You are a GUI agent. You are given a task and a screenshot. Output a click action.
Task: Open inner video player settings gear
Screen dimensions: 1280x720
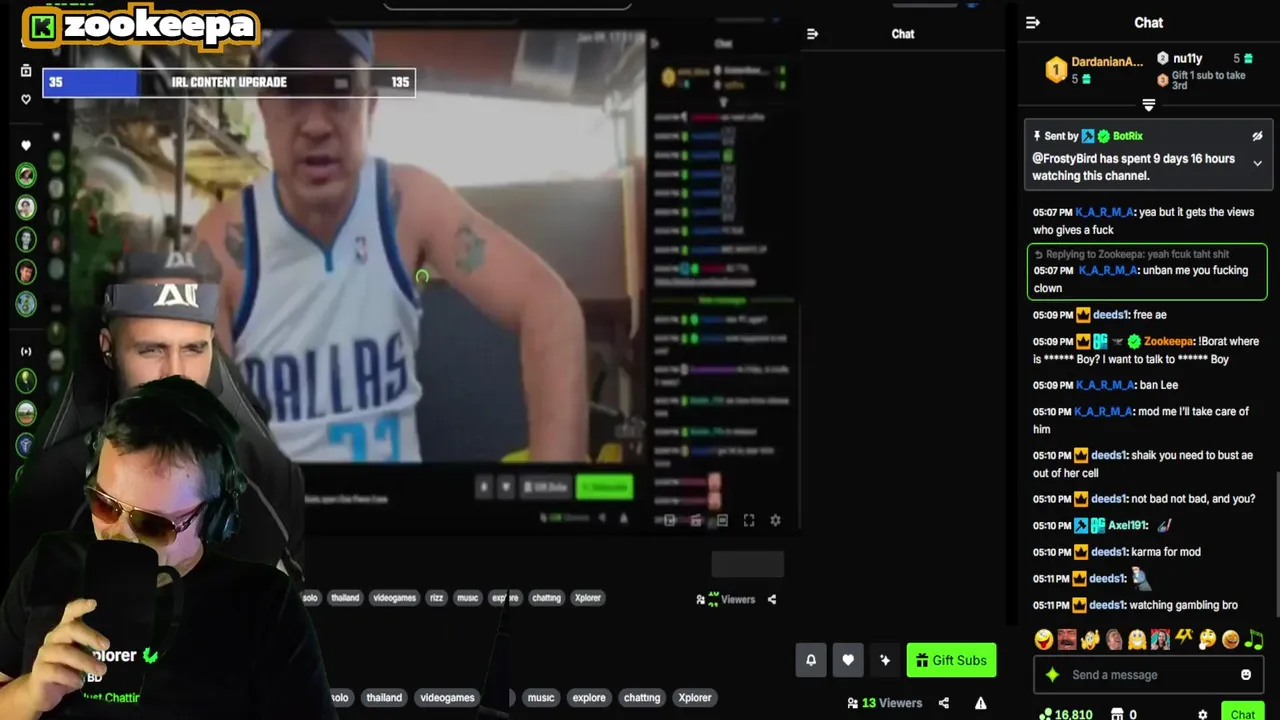(775, 520)
